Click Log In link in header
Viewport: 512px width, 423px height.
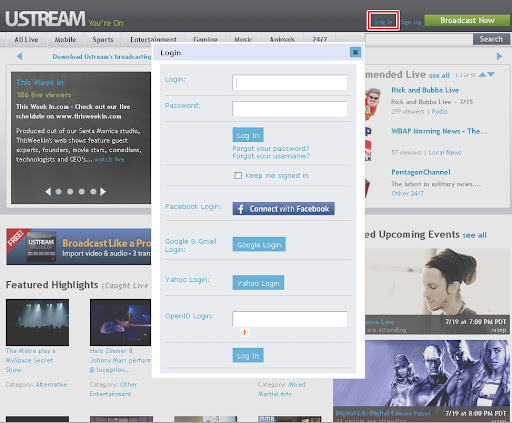point(383,22)
